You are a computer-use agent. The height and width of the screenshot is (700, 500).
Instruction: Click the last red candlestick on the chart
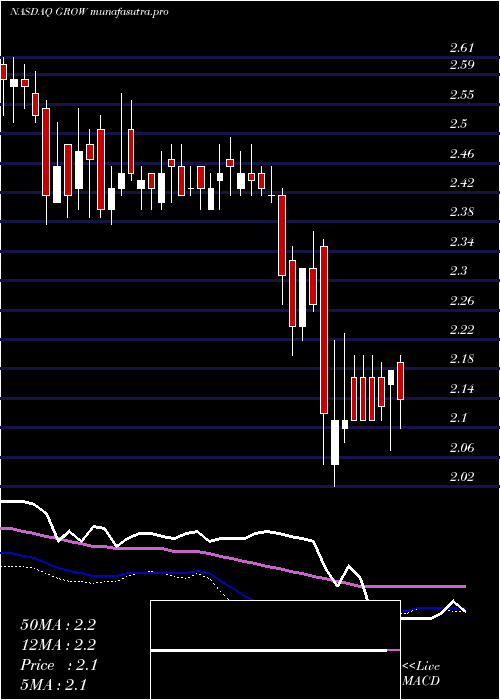pos(400,381)
